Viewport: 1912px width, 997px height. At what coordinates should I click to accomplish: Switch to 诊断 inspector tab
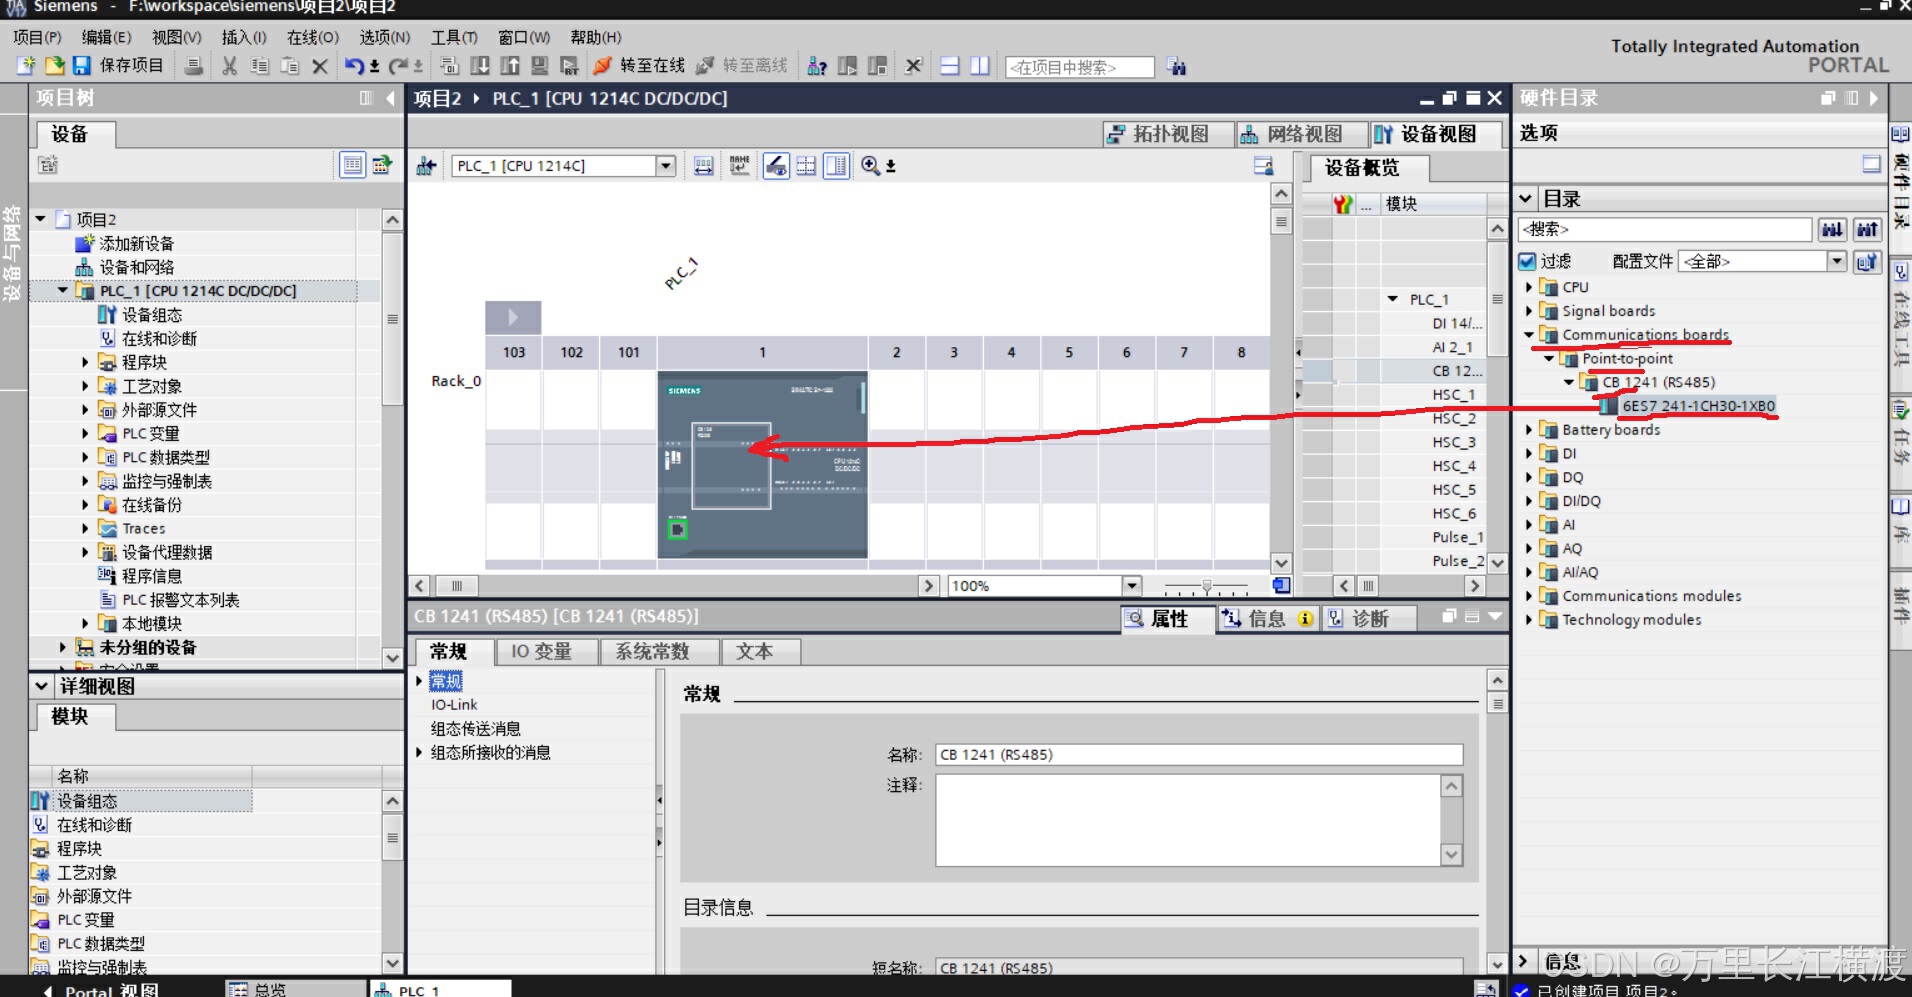coord(1369,619)
